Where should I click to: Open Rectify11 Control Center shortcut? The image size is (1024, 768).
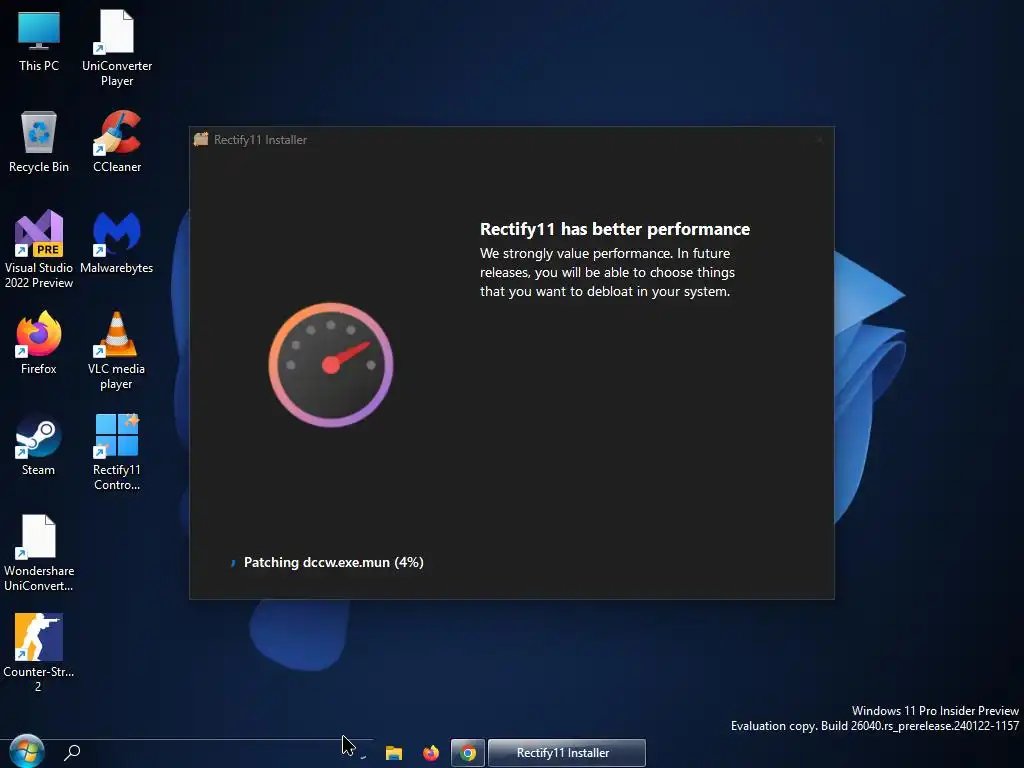(117, 452)
